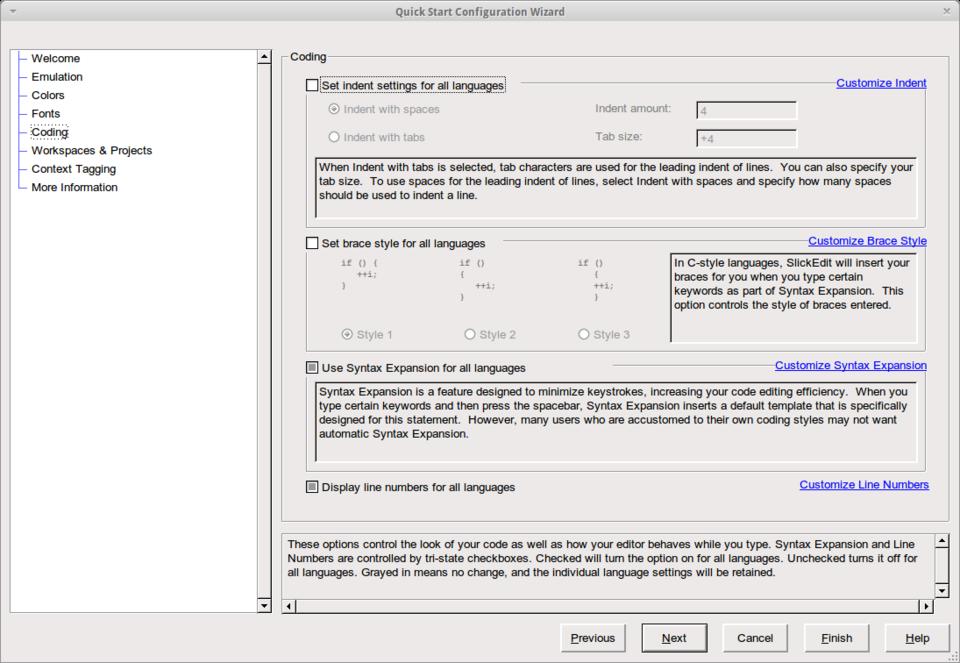Viewport: 960px width, 663px height.
Task: Check Set brace style for all languages
Action: [x=312, y=243]
